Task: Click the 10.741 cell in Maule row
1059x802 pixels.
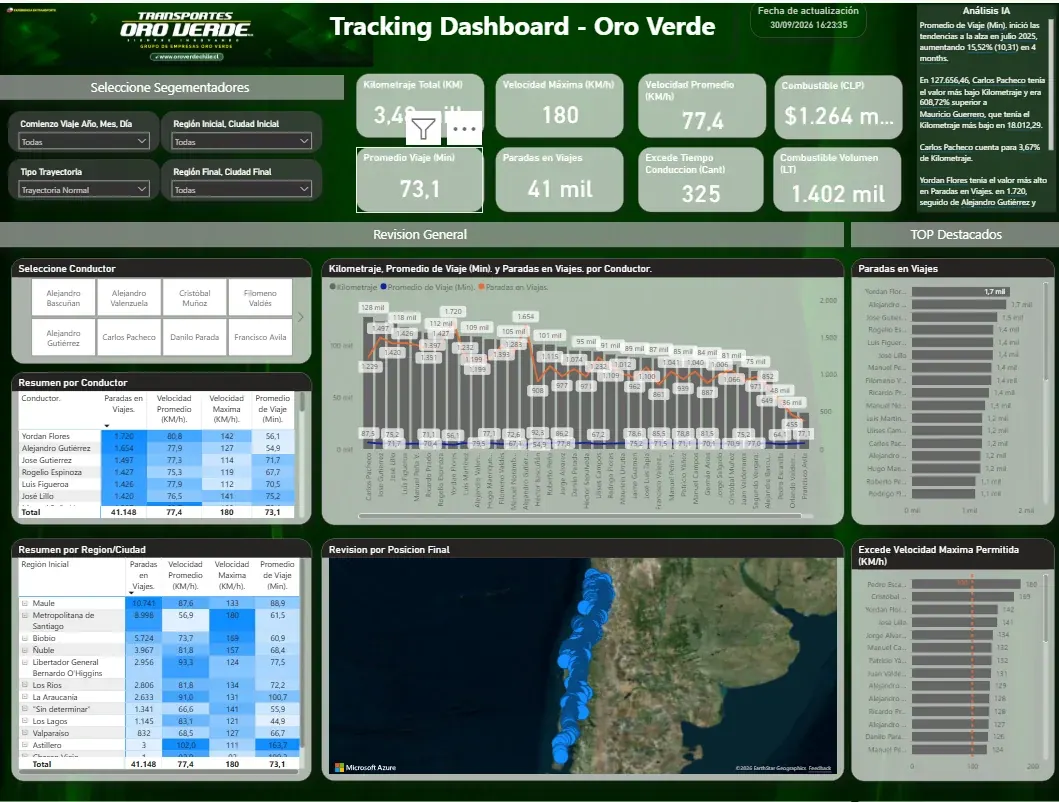Action: [143, 603]
